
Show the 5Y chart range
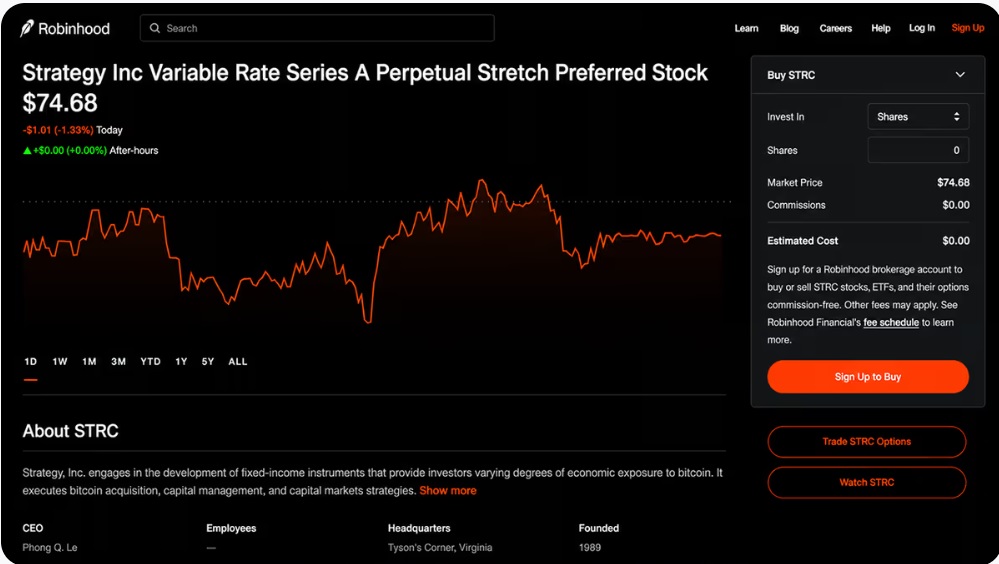tap(208, 361)
